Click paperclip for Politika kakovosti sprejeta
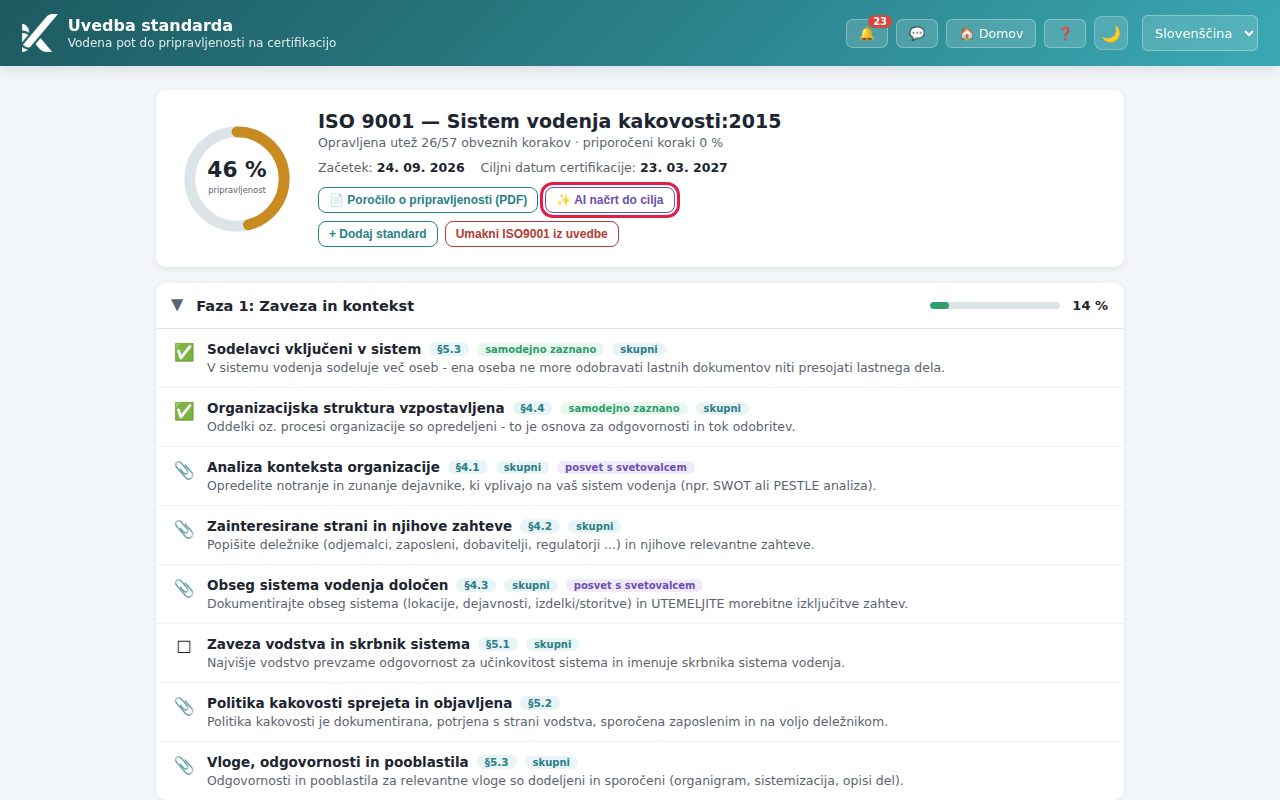The image size is (1280, 800). [184, 706]
